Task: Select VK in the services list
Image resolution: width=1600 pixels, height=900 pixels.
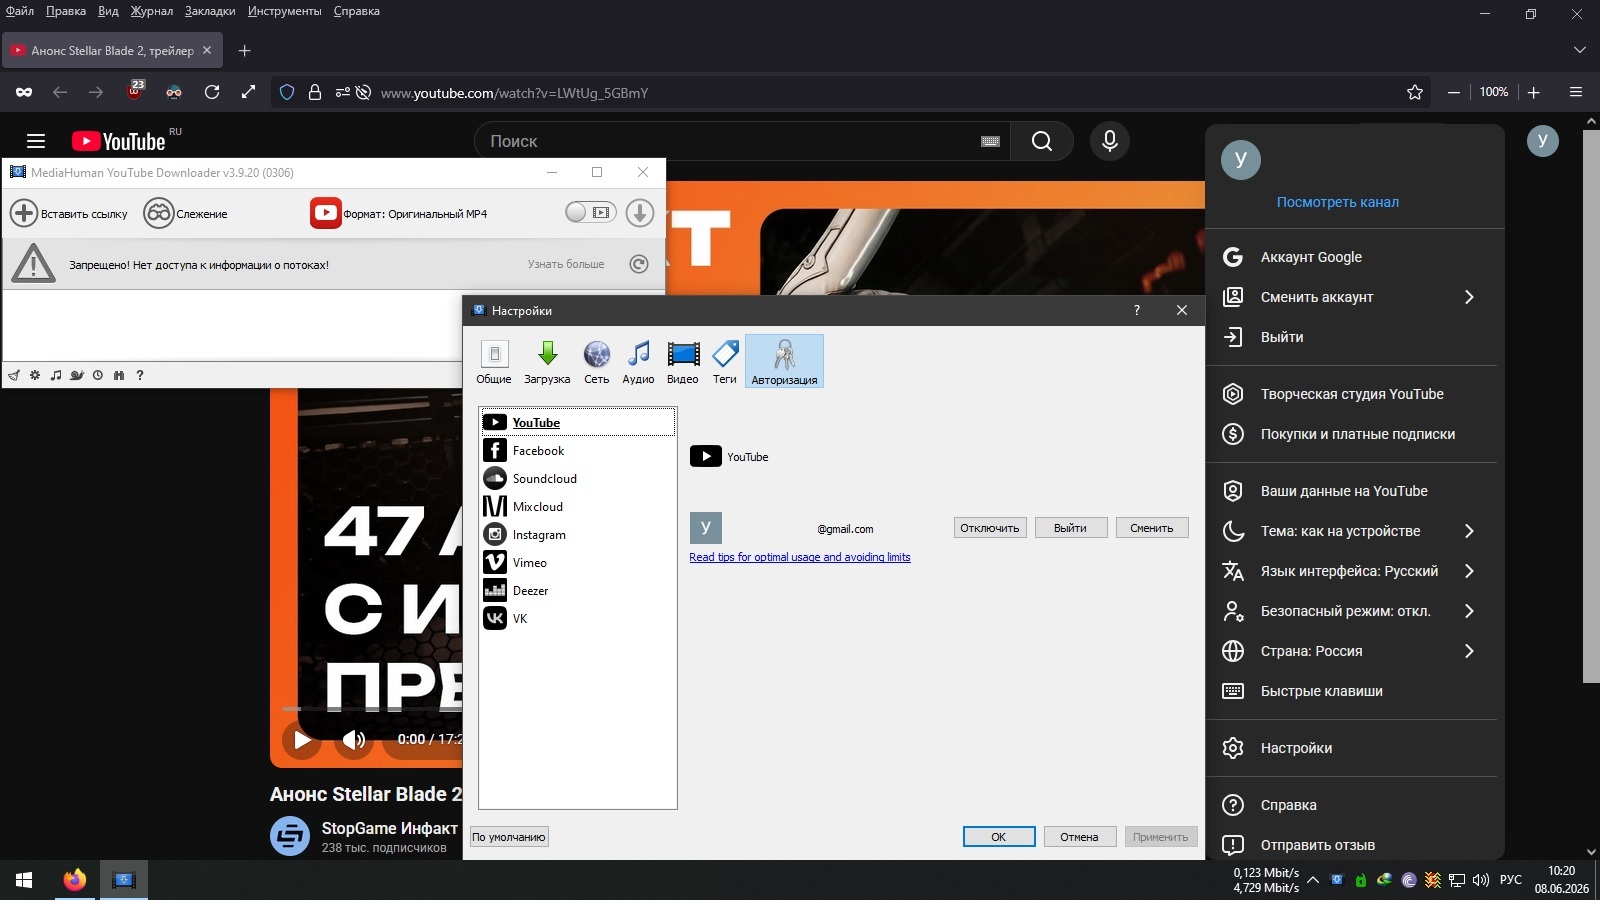Action: coord(577,618)
